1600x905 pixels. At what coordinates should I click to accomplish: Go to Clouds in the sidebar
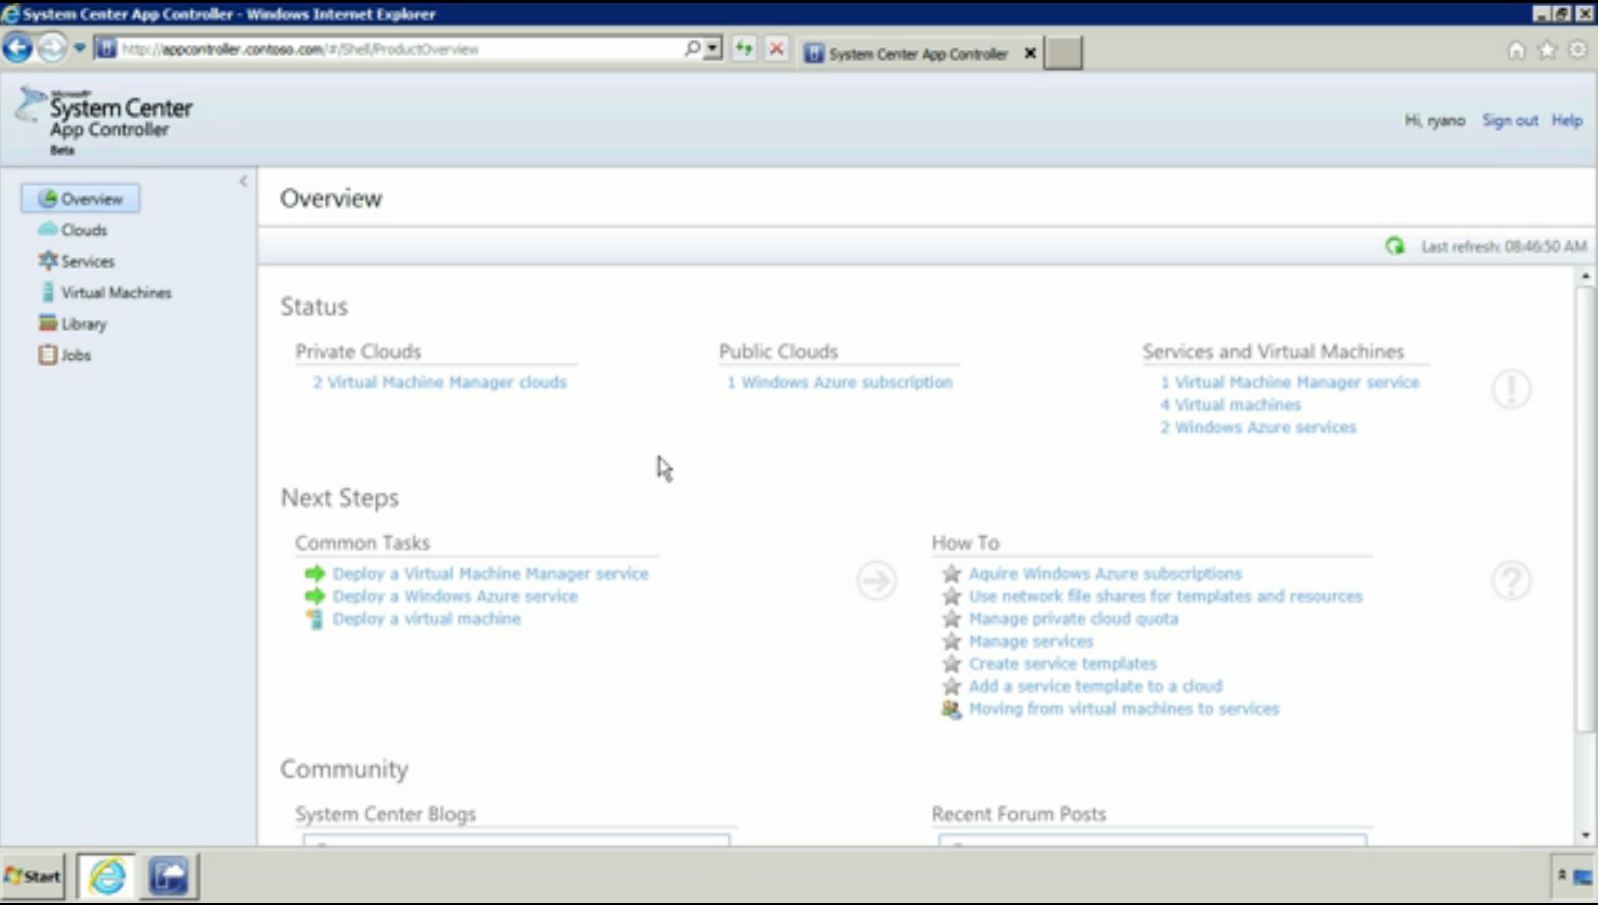[72, 230]
